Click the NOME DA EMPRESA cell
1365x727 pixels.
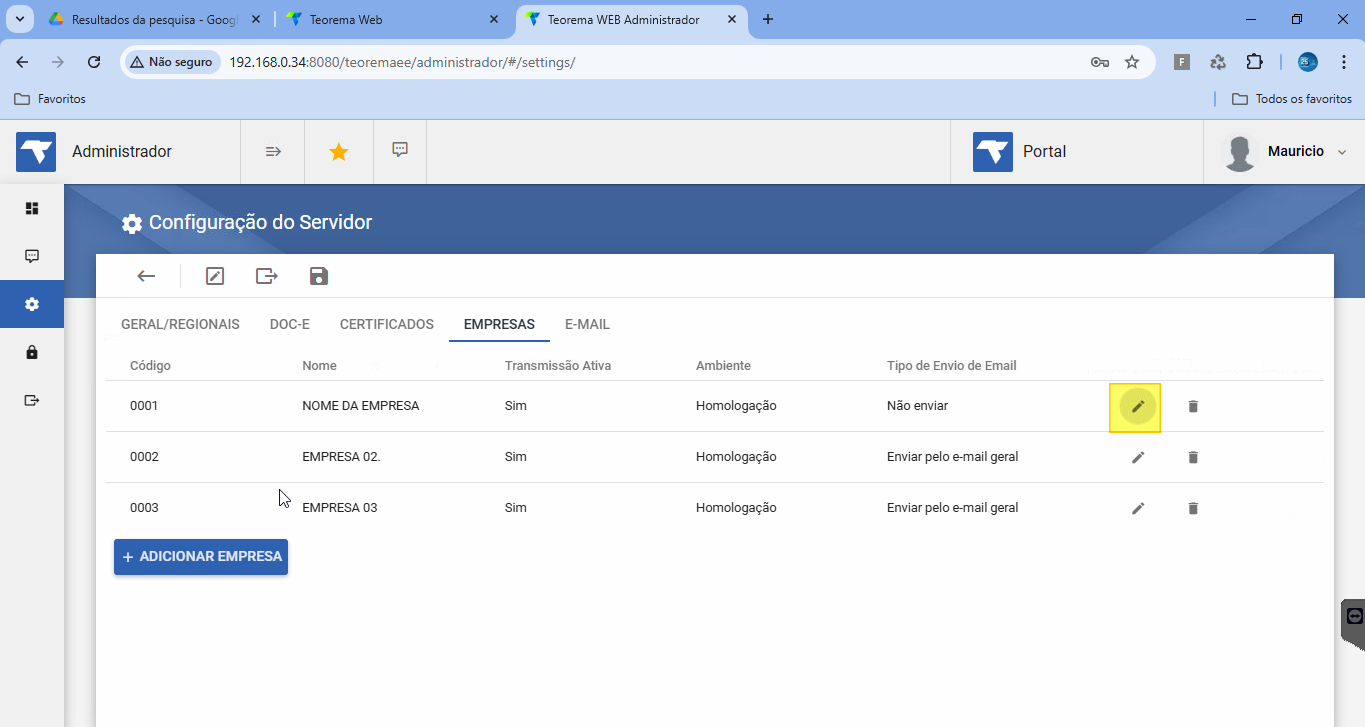[361, 406]
